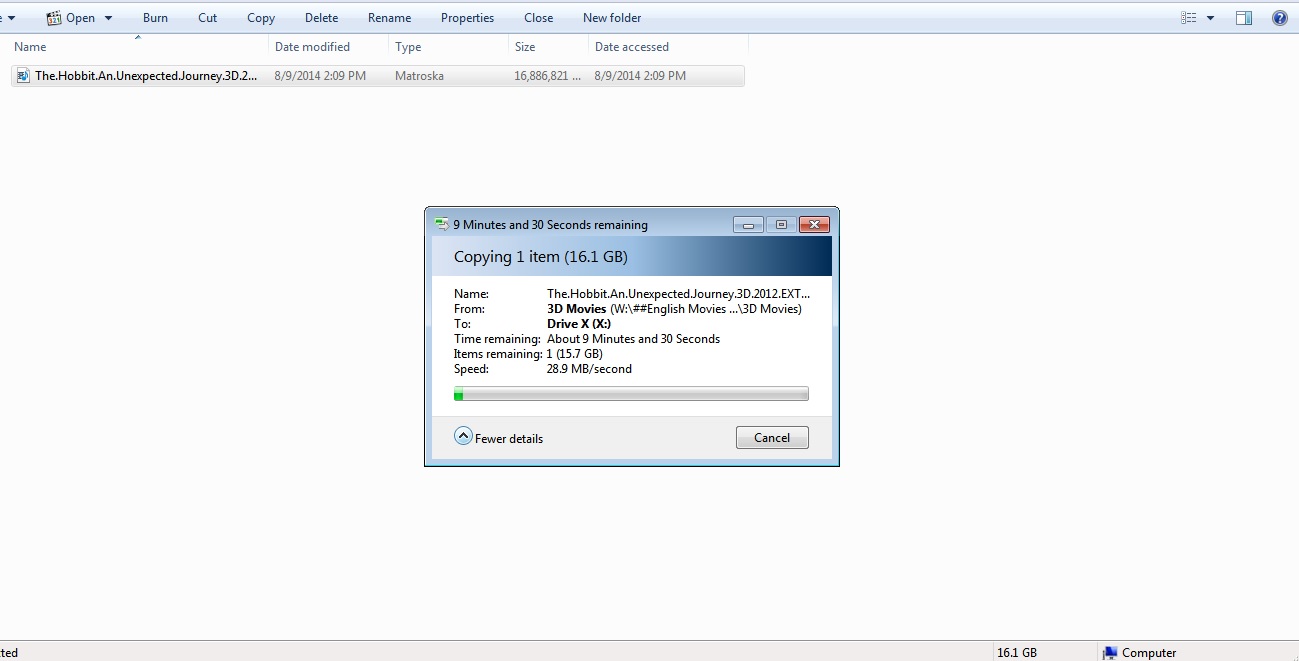Click the Computer icon in status bar
Image resolution: width=1299 pixels, height=661 pixels.
tap(1109, 653)
